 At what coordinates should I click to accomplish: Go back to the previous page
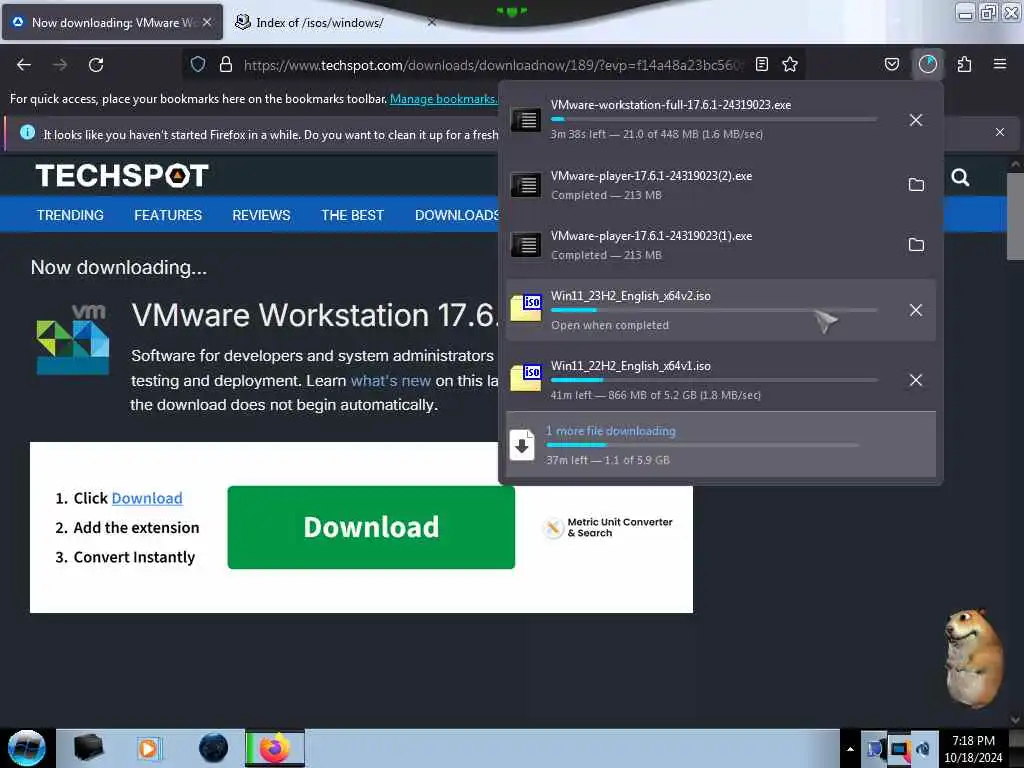point(24,65)
